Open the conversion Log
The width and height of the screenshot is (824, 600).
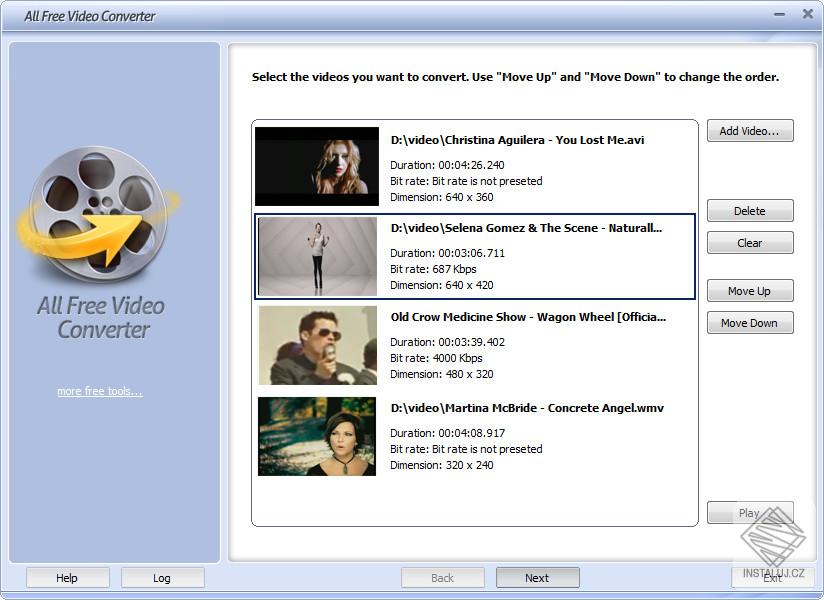(x=162, y=577)
